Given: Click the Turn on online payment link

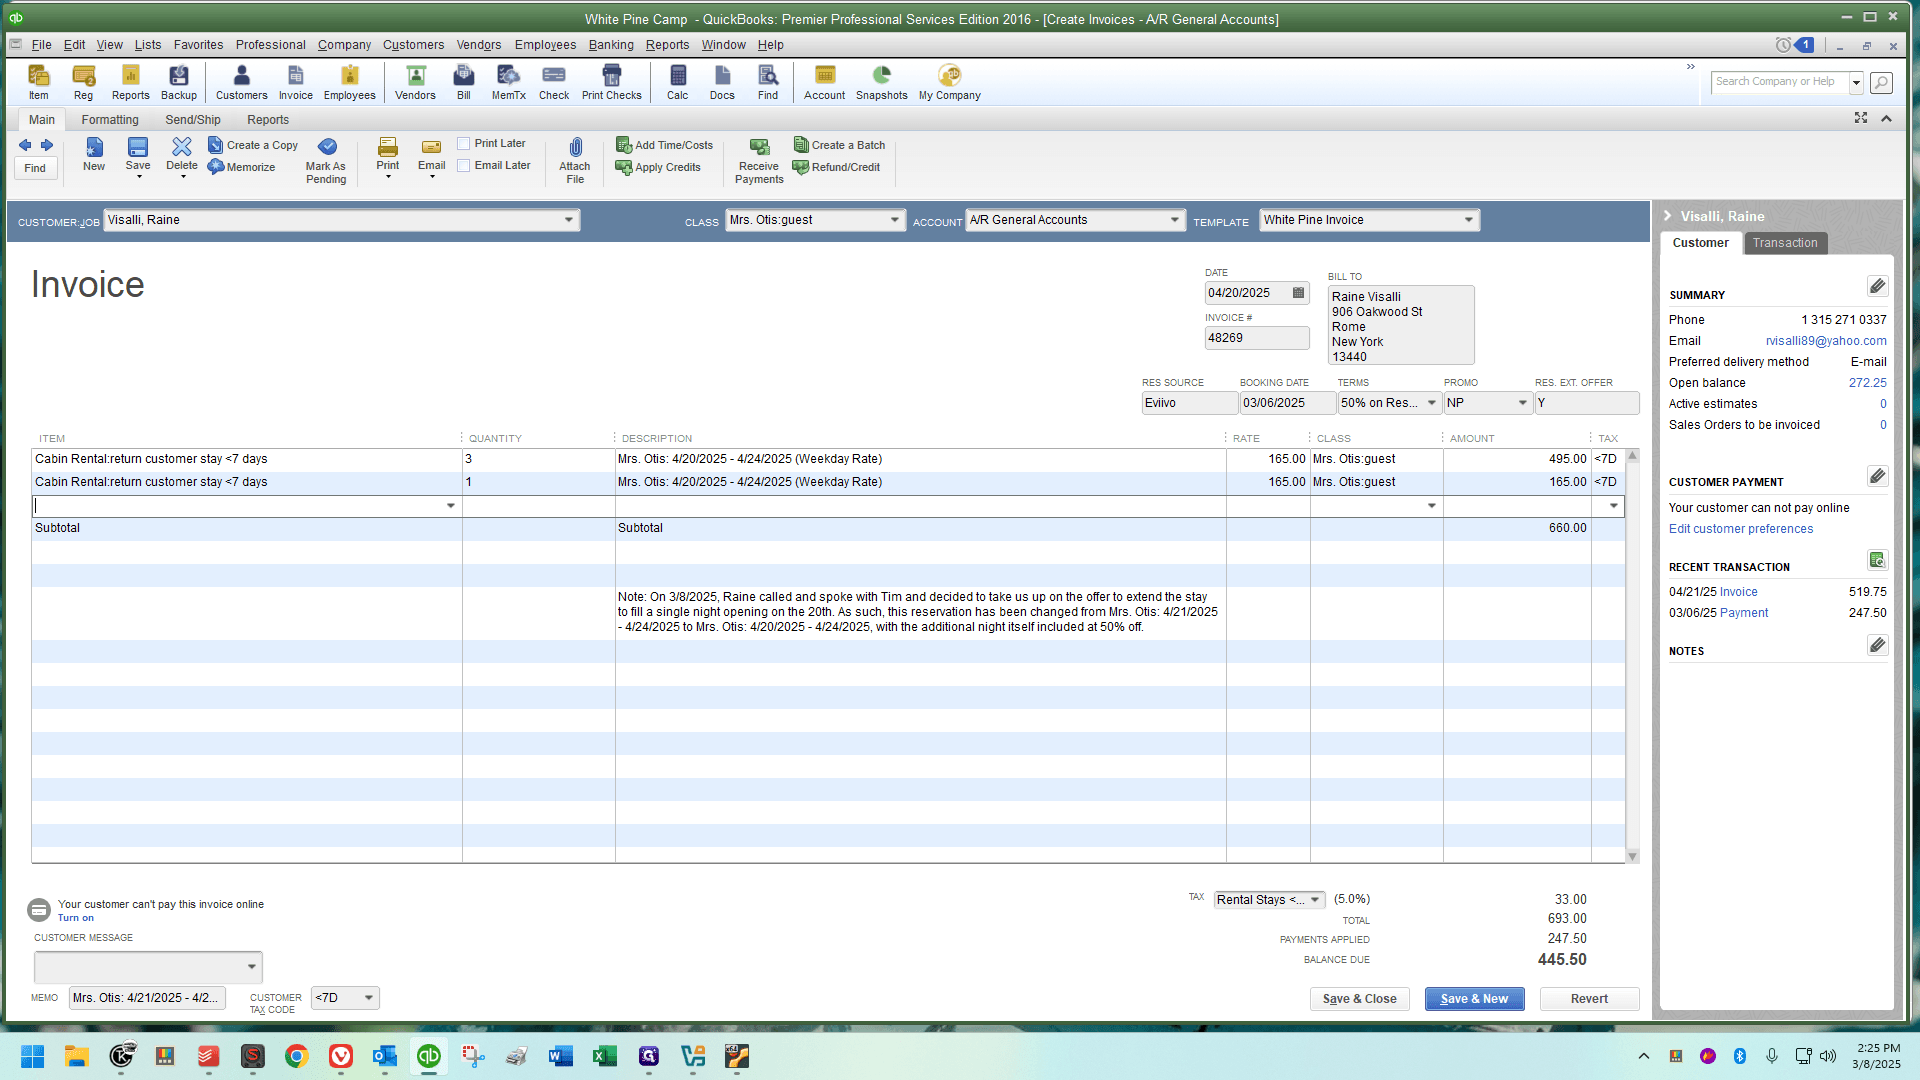Looking at the screenshot, I should (x=76, y=918).
